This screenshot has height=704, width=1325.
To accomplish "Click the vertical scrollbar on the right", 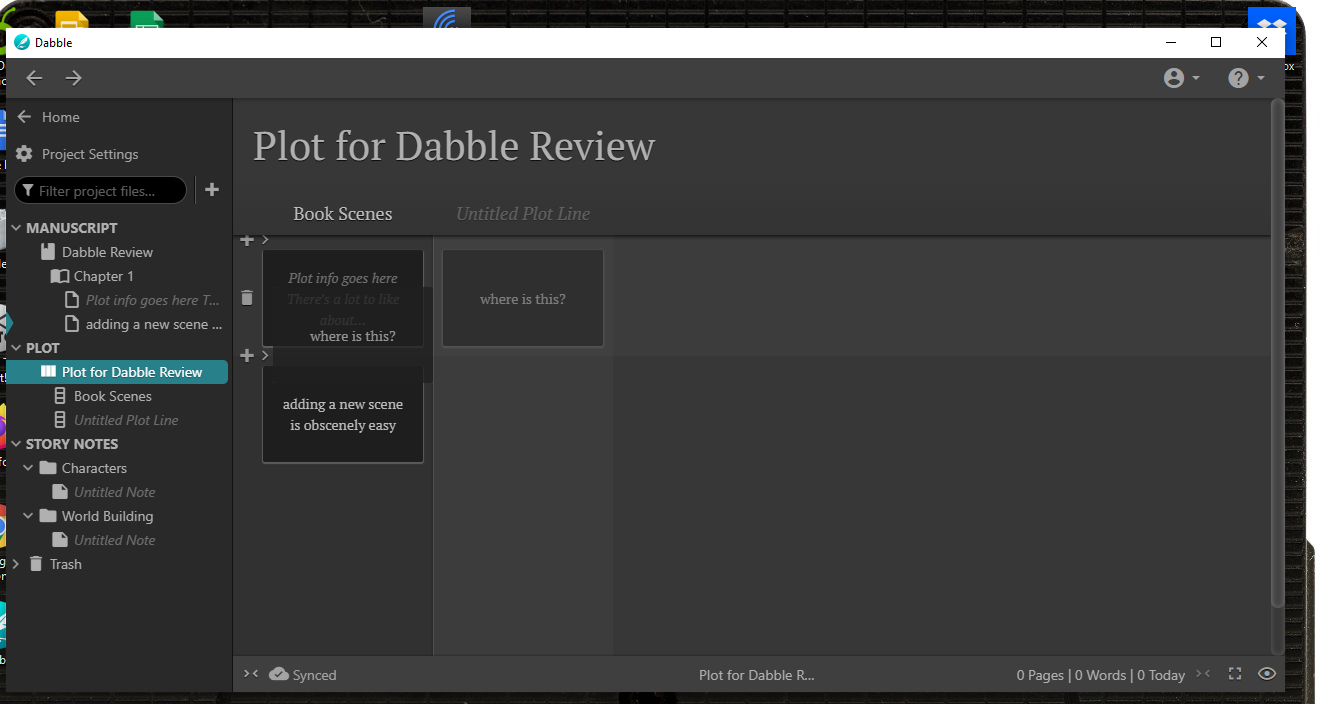I will coord(1277,350).
